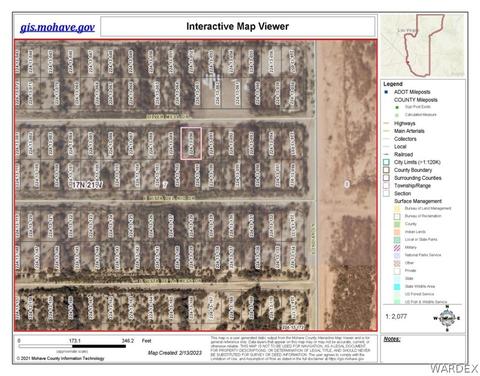The height and width of the screenshot is (376, 480).
Task: Click the County Boundary square symbol
Action: (386, 170)
